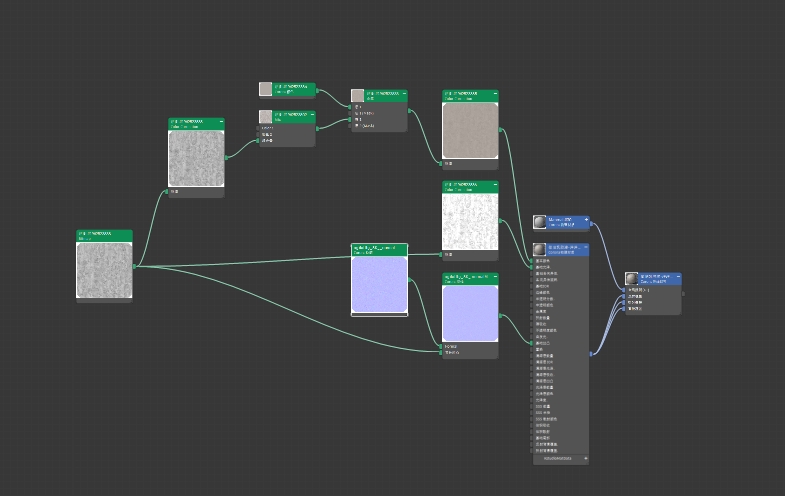Collapse the beige Color Correction node

pos(496,94)
